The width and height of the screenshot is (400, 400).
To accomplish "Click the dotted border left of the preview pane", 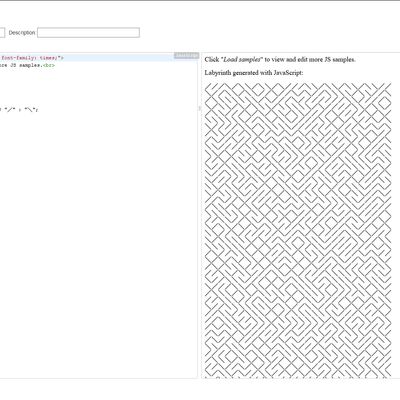I will point(202,233).
